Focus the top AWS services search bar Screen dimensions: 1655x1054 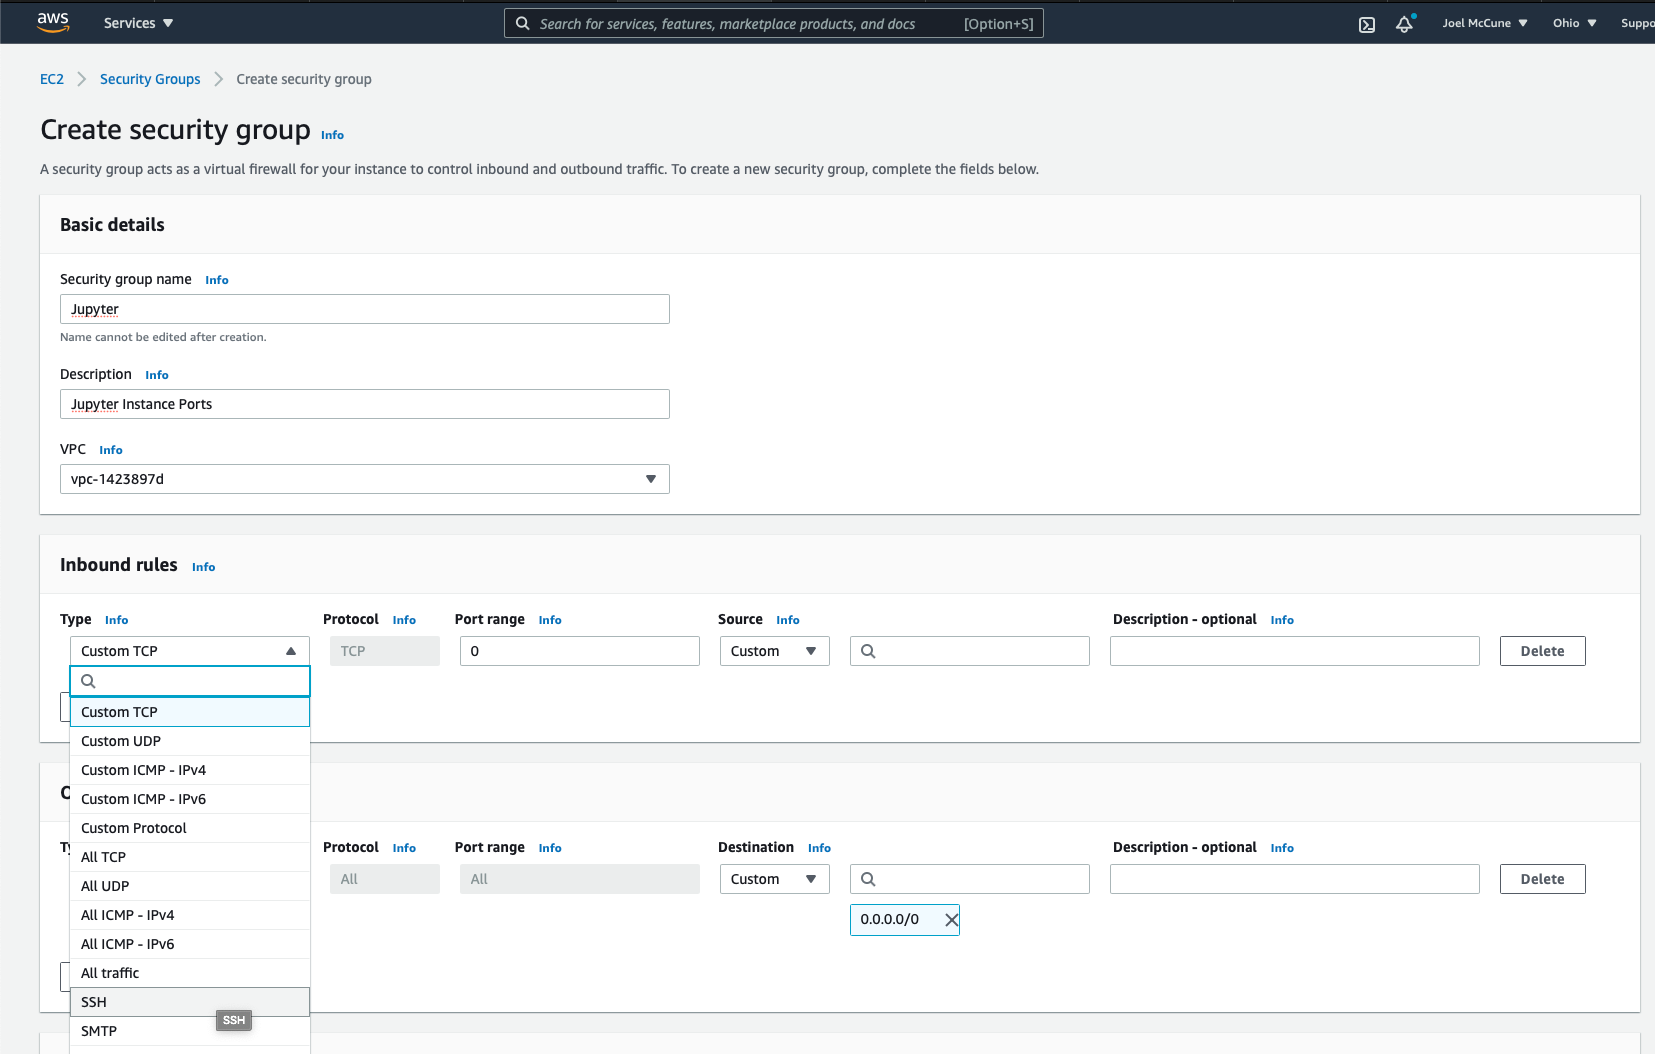(x=774, y=23)
